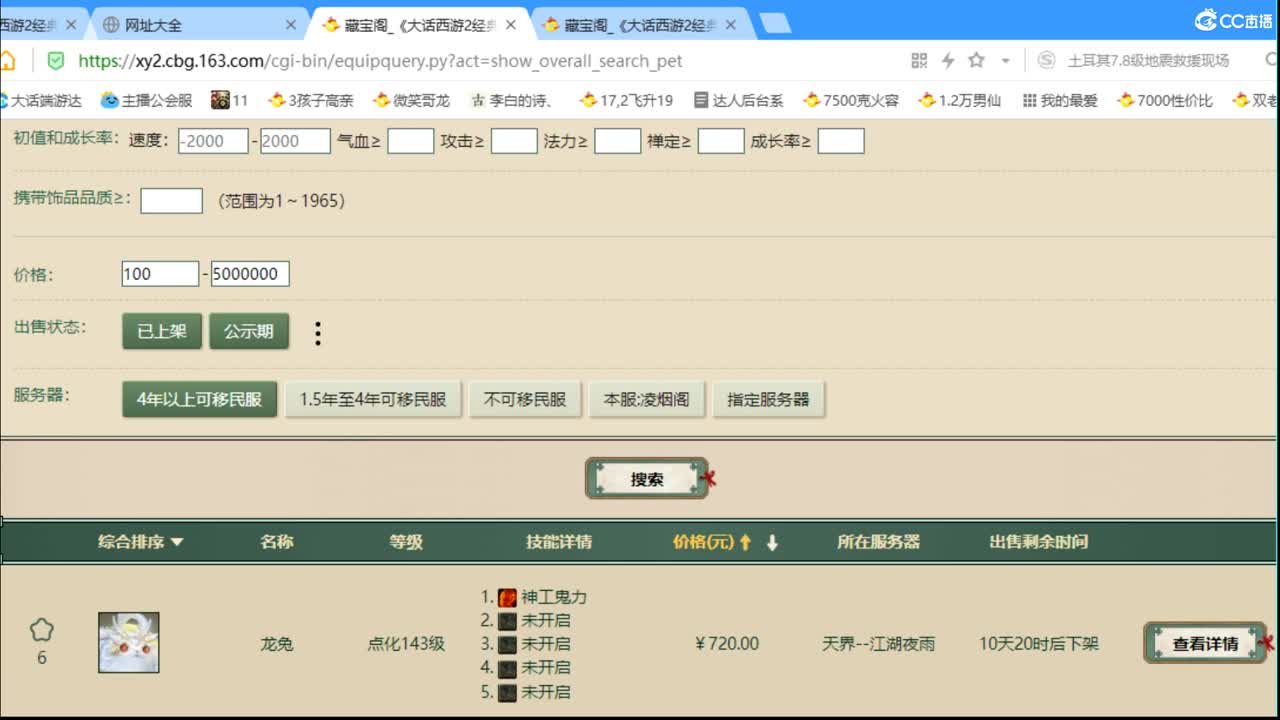This screenshot has width=1280, height=720.
Task: Open the 达人后台系 bookmark
Action: pyautogui.click(x=738, y=100)
